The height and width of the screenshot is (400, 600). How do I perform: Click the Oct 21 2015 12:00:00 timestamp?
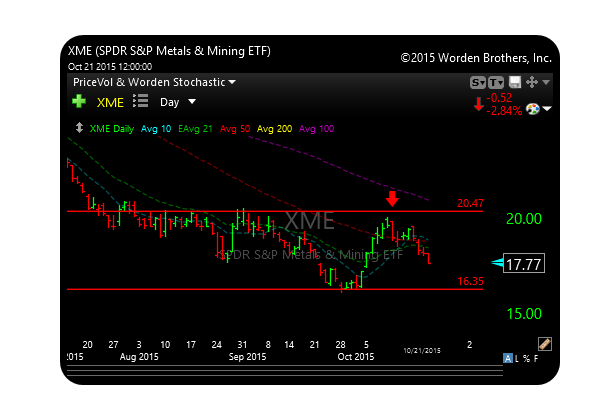(110, 67)
